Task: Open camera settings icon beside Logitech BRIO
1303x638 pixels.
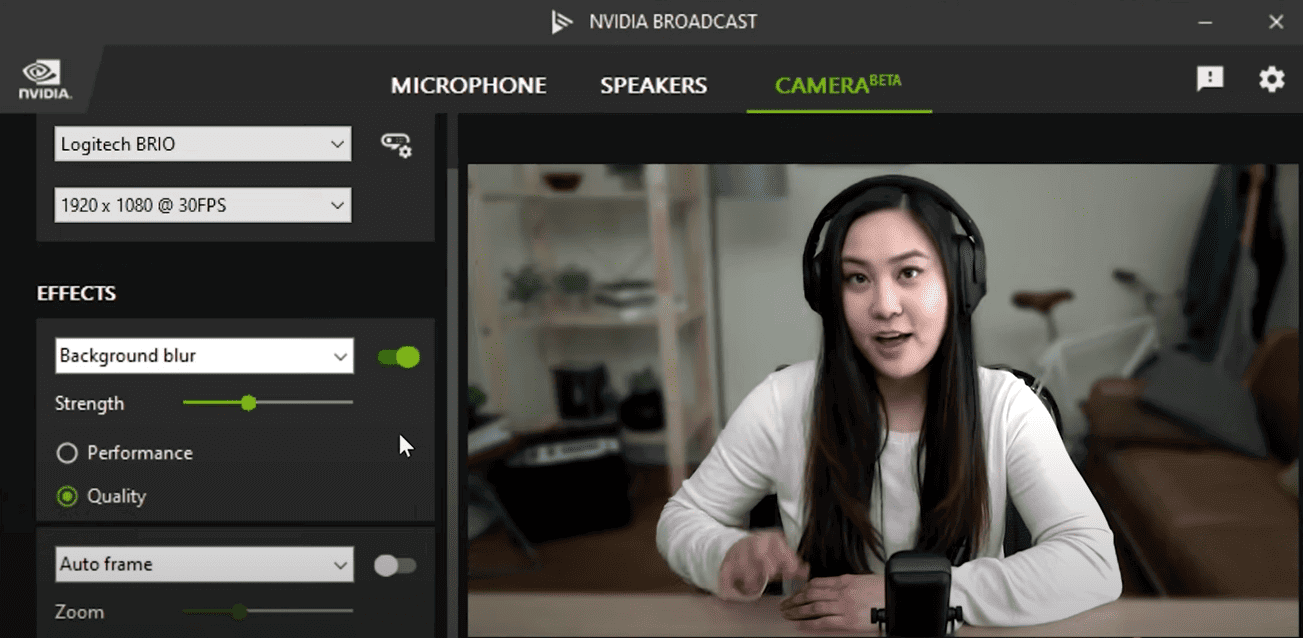Action: 396,145
